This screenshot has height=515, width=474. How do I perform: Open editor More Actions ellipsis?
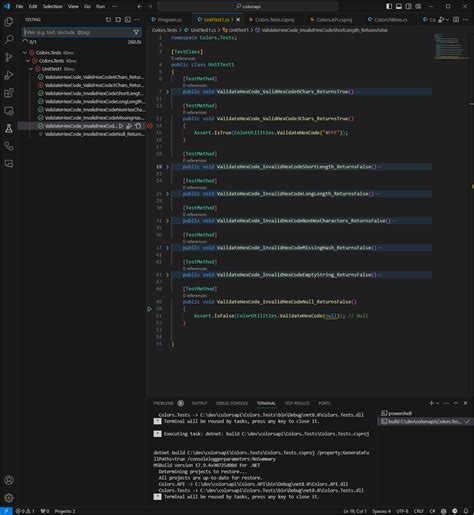[x=466, y=20]
